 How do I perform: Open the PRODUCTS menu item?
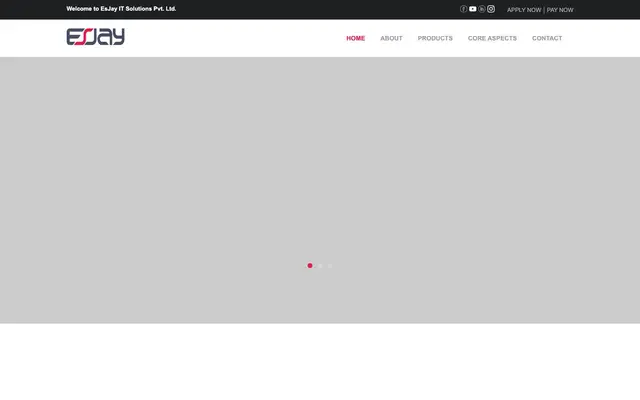pos(435,38)
